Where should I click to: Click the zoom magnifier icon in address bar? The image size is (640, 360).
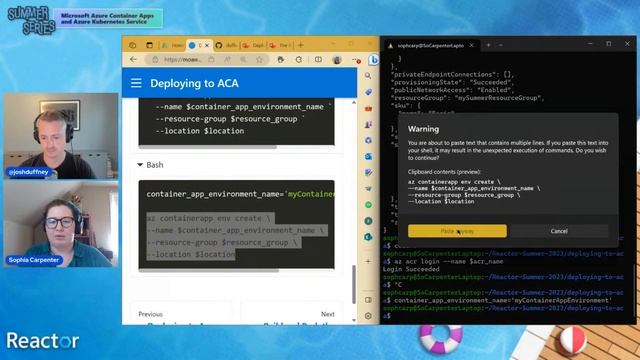pos(243,60)
